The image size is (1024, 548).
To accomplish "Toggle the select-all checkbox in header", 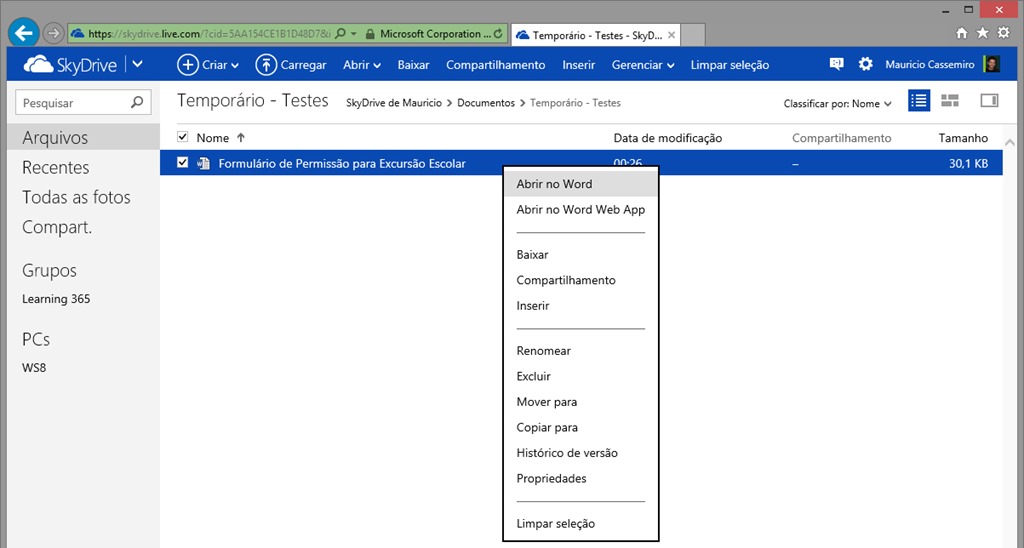I will point(182,137).
